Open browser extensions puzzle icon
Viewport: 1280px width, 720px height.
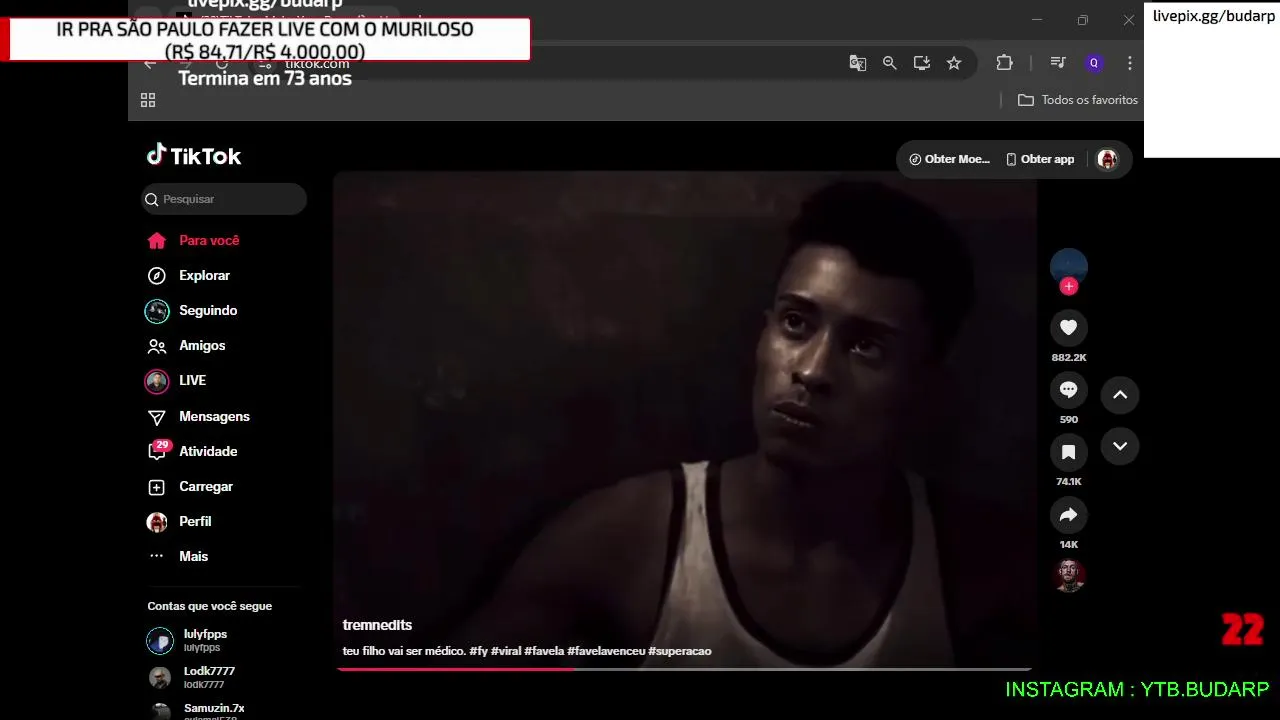click(1005, 63)
